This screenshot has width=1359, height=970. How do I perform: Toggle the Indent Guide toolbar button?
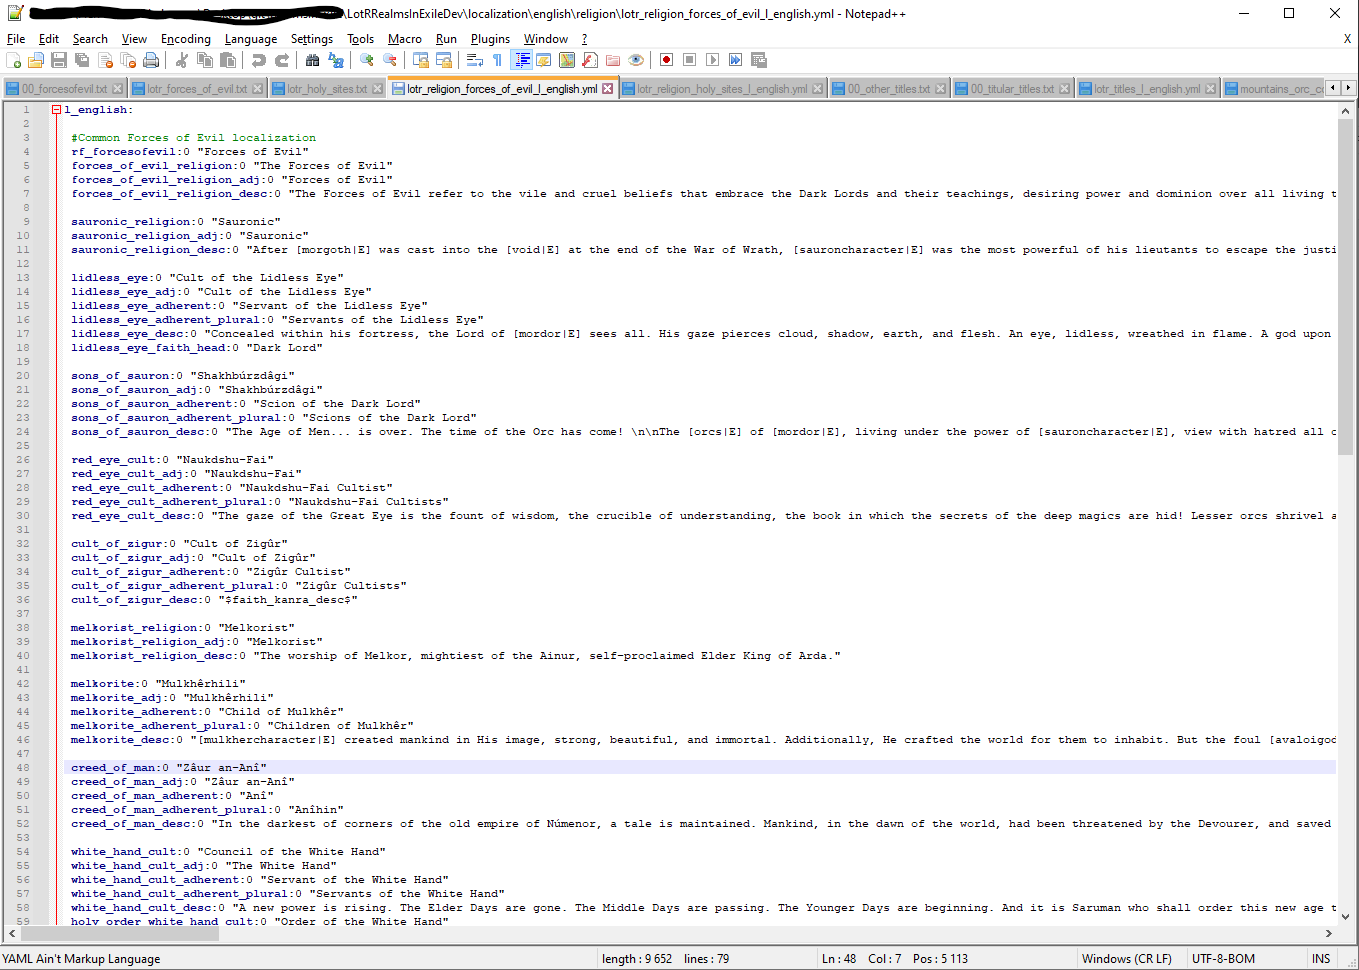click(521, 61)
